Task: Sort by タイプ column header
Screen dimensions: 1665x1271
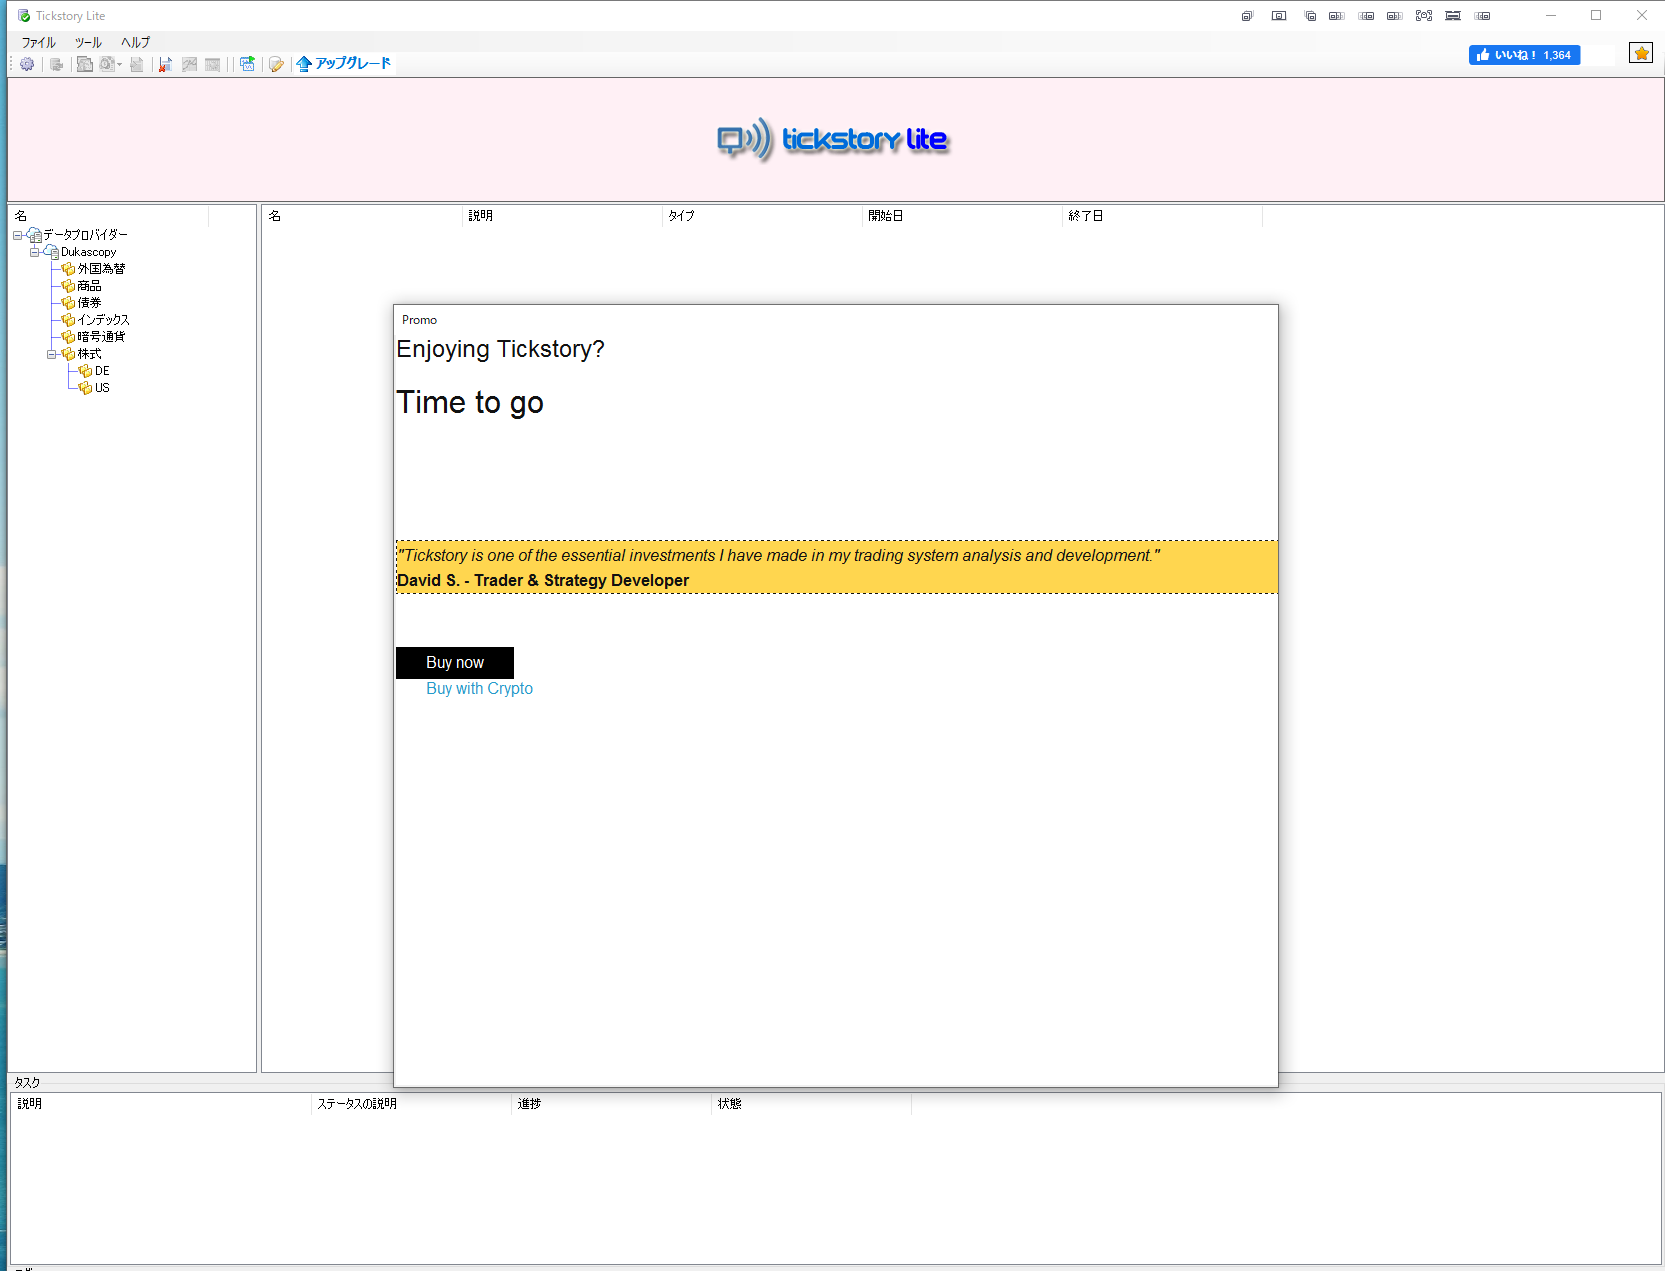Action: 762,216
